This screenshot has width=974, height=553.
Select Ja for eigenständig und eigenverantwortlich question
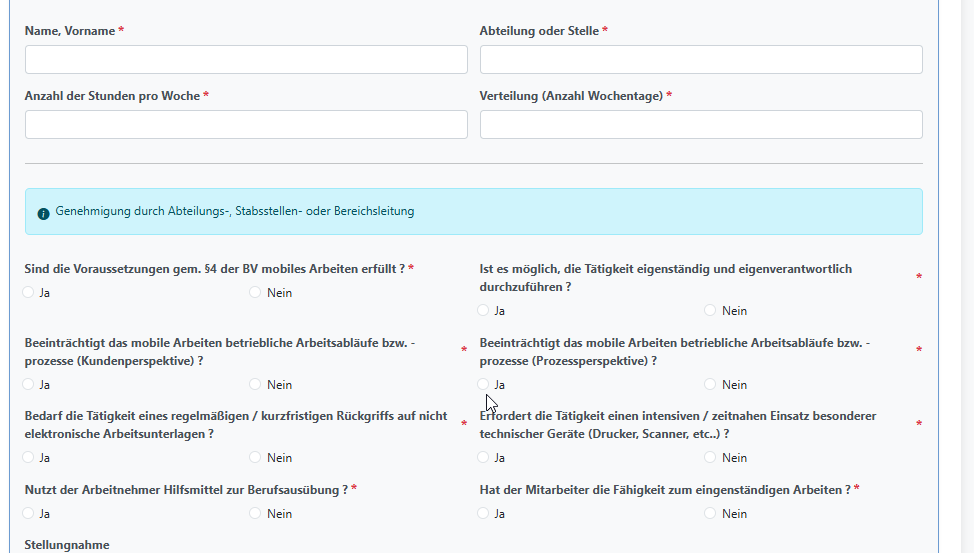point(483,310)
